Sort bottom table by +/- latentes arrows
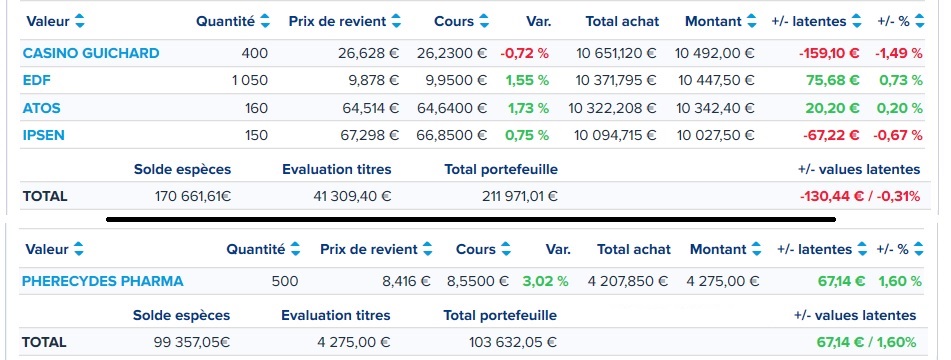The width and height of the screenshot is (951, 360). click(x=862, y=249)
